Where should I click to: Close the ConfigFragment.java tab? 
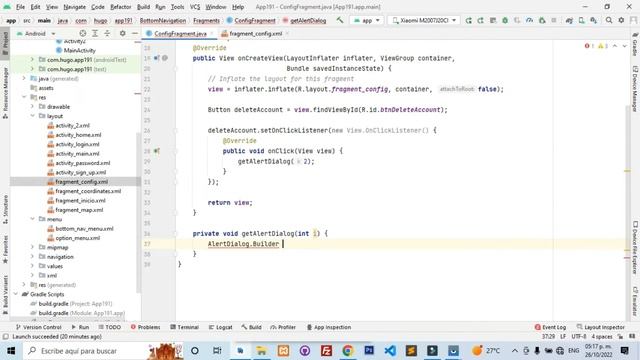pos(212,33)
